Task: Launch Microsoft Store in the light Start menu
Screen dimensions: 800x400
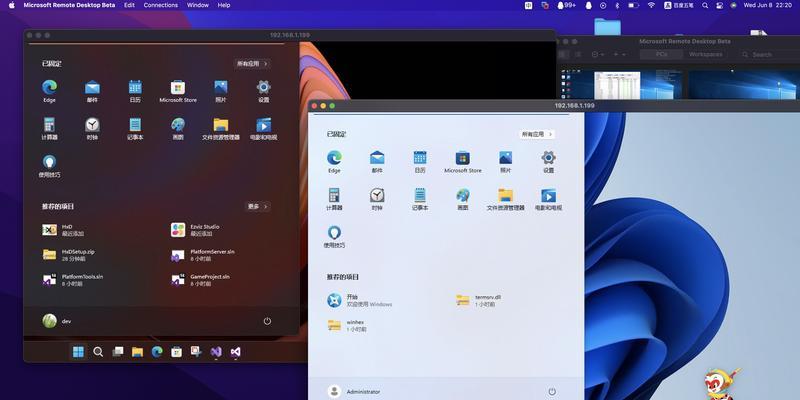Action: 463,162
